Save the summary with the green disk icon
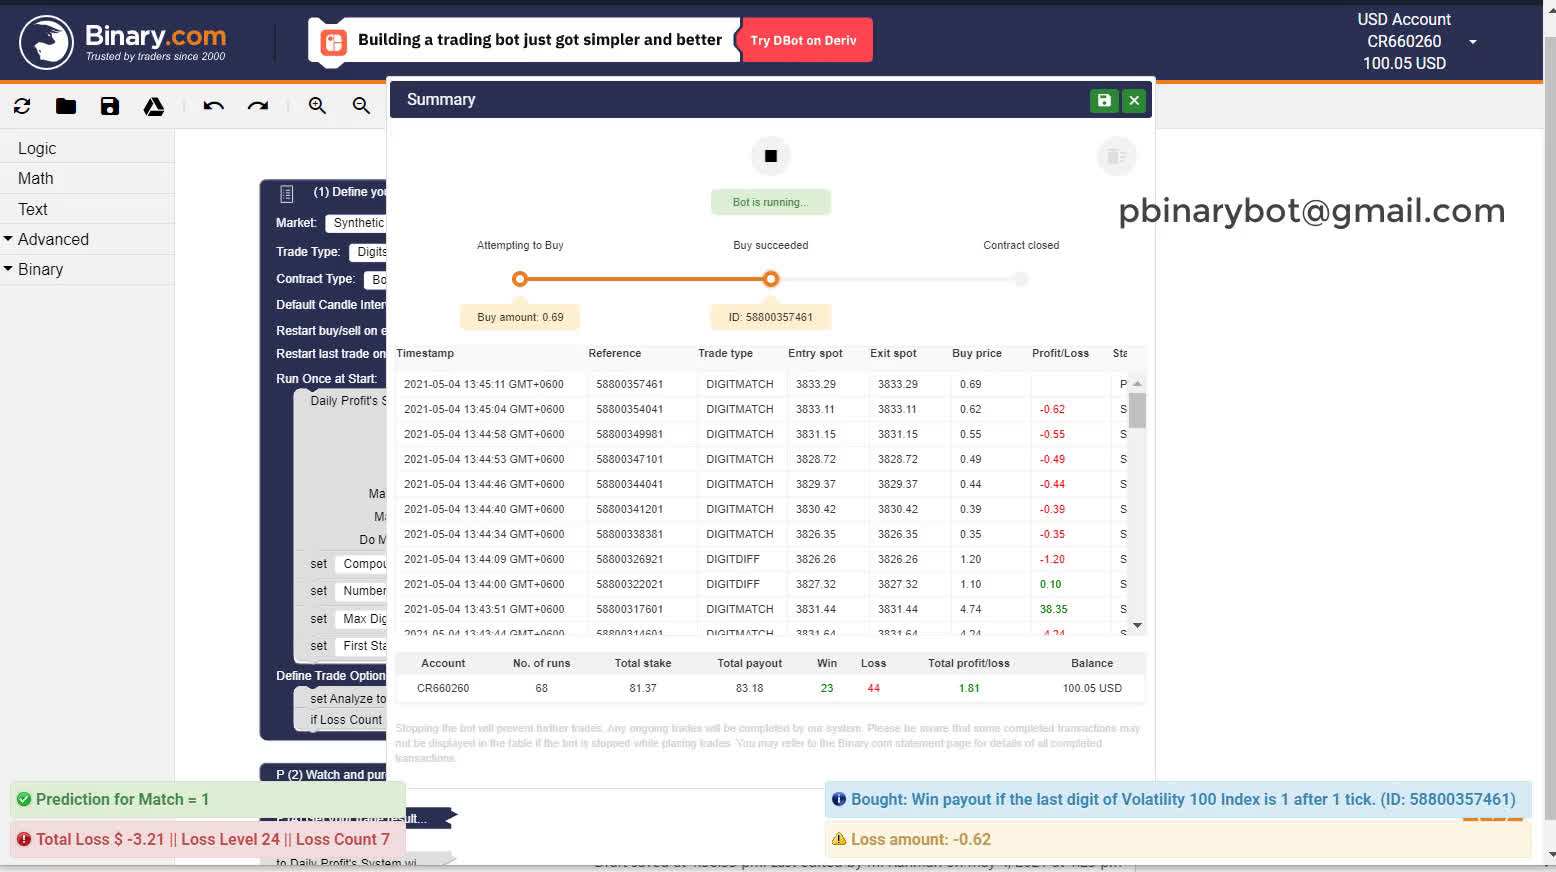1556x872 pixels. coord(1103,100)
